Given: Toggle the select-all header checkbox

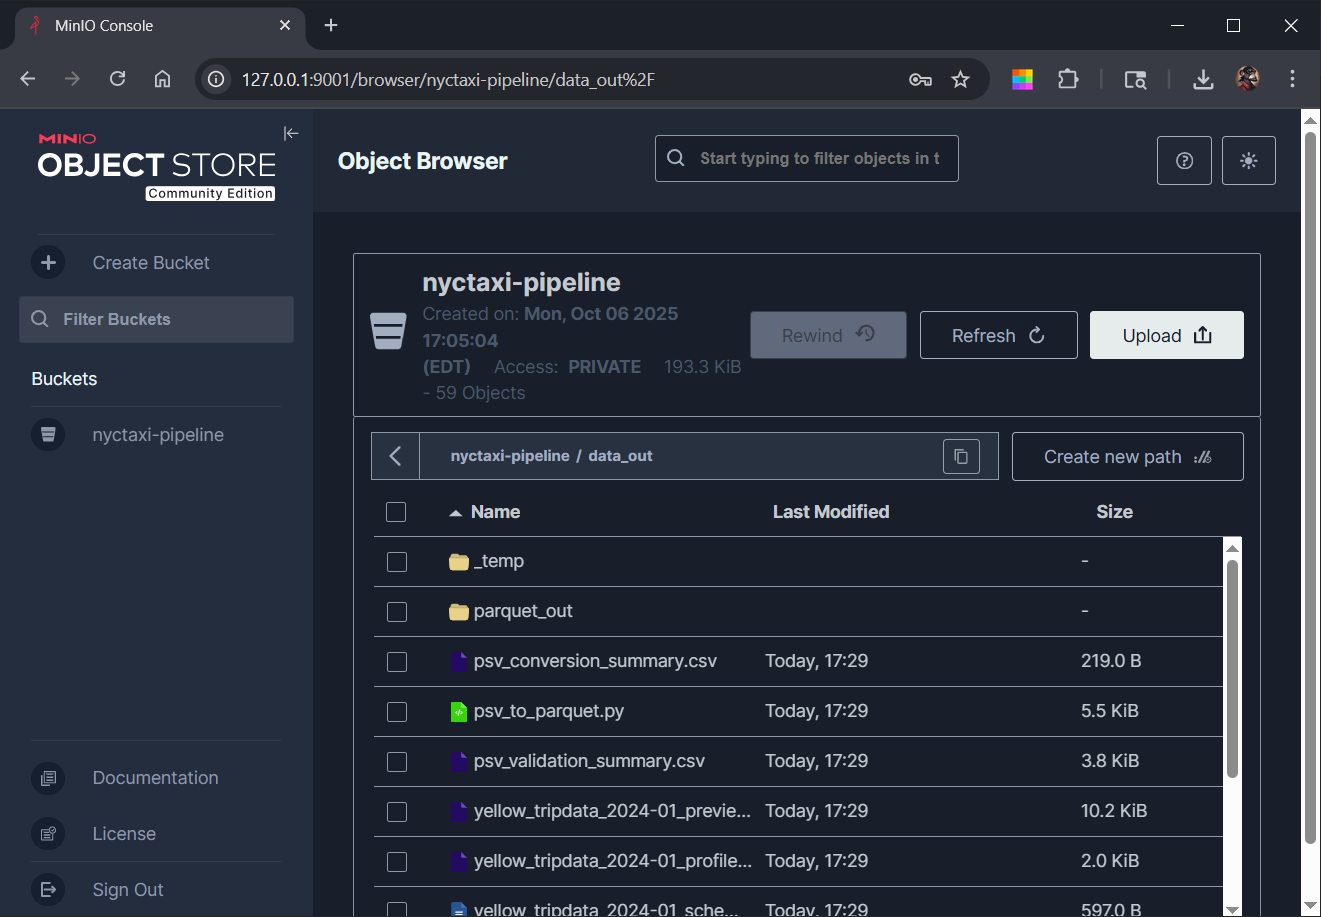Looking at the screenshot, I should [396, 512].
